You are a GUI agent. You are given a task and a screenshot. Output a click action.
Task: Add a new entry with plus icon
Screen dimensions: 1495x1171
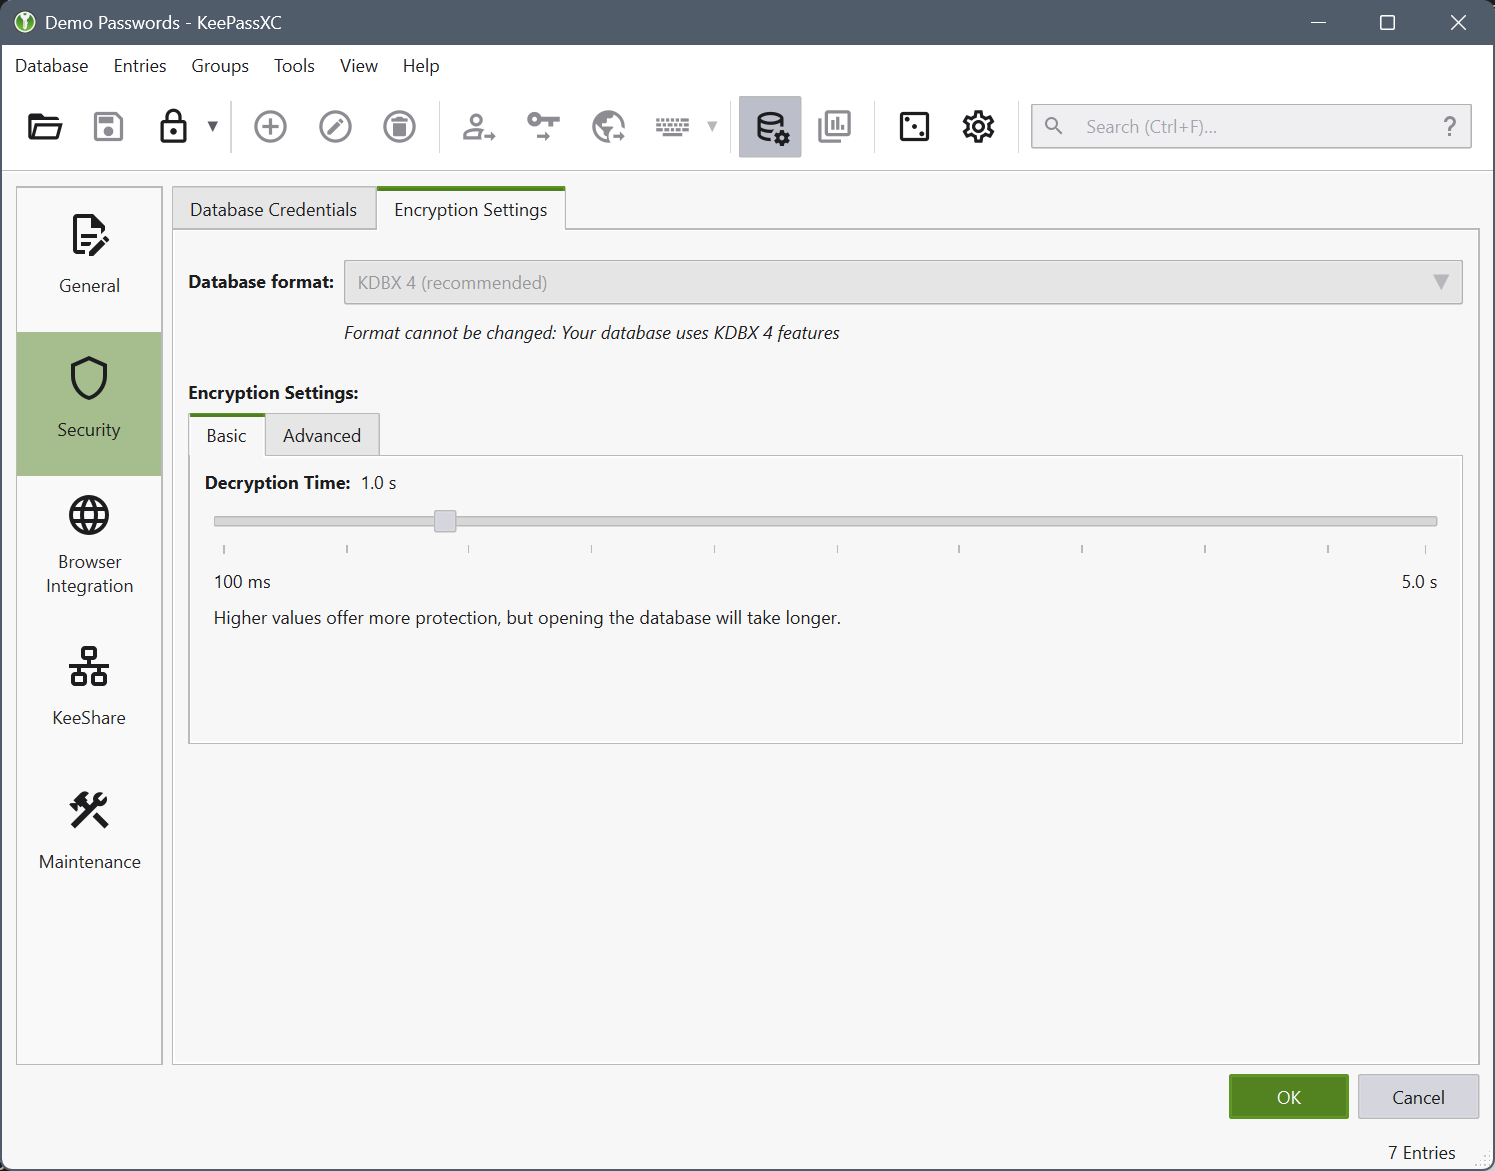click(270, 127)
